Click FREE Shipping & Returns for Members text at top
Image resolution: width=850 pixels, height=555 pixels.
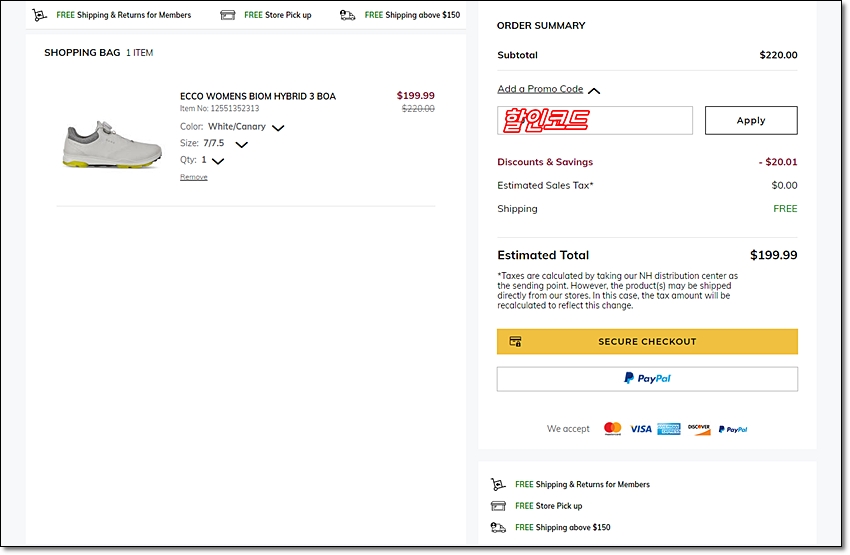pos(124,15)
